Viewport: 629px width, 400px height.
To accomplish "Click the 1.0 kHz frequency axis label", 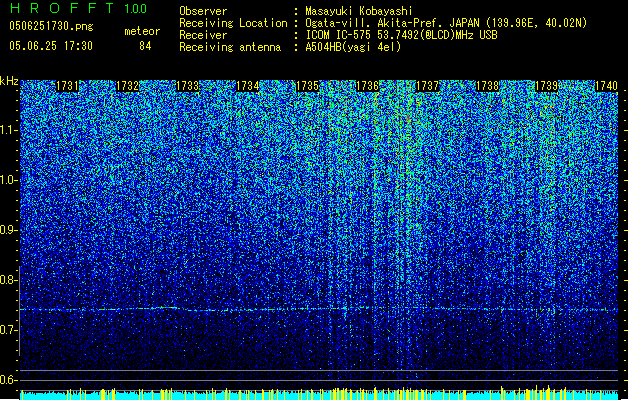I will [x=9, y=180].
